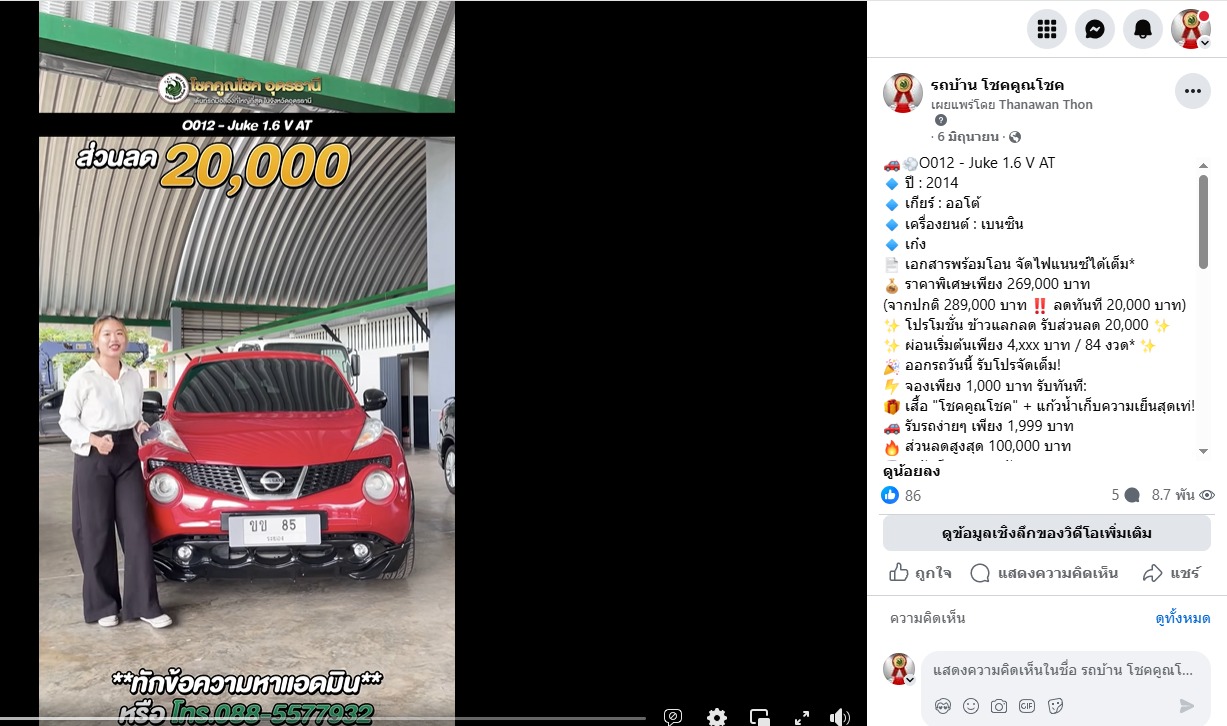
Task: Toggle video captions icon
Action: (x=674, y=716)
